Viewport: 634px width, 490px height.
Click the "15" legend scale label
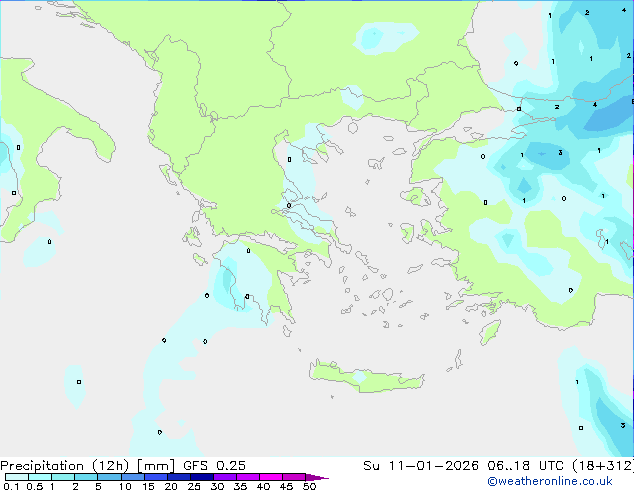pyautogui.click(x=148, y=486)
